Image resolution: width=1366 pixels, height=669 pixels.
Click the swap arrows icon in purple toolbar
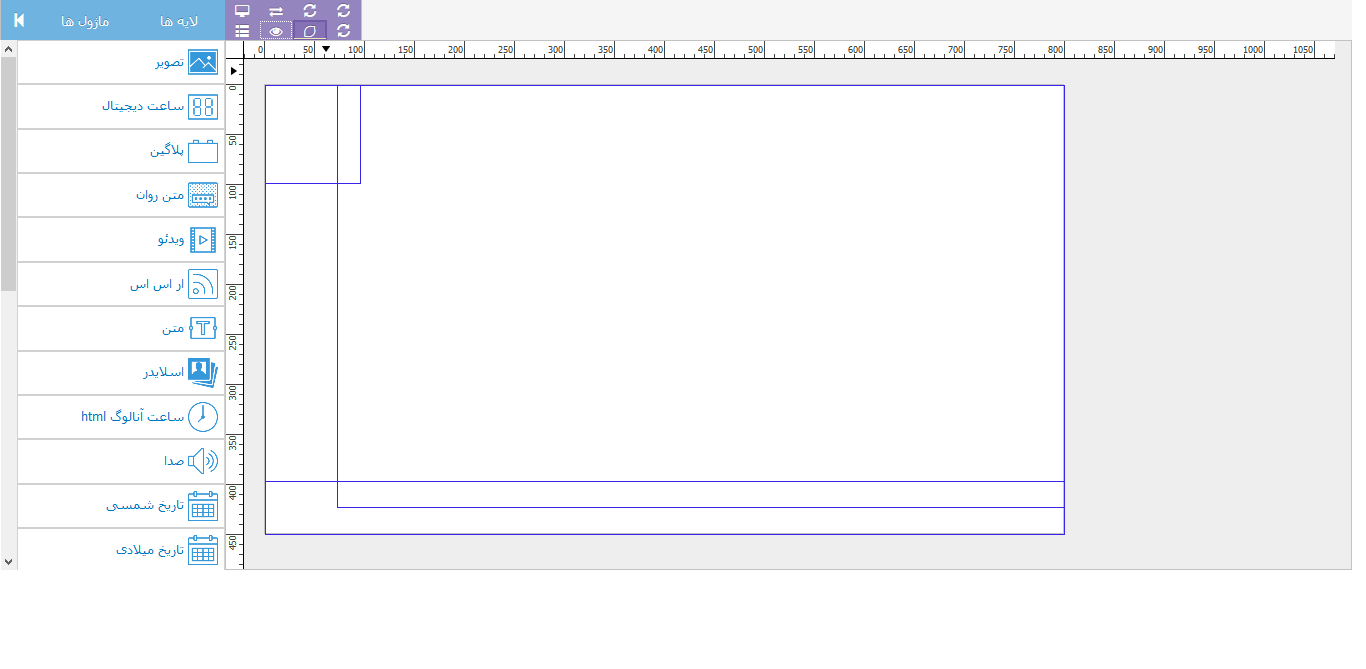(276, 10)
